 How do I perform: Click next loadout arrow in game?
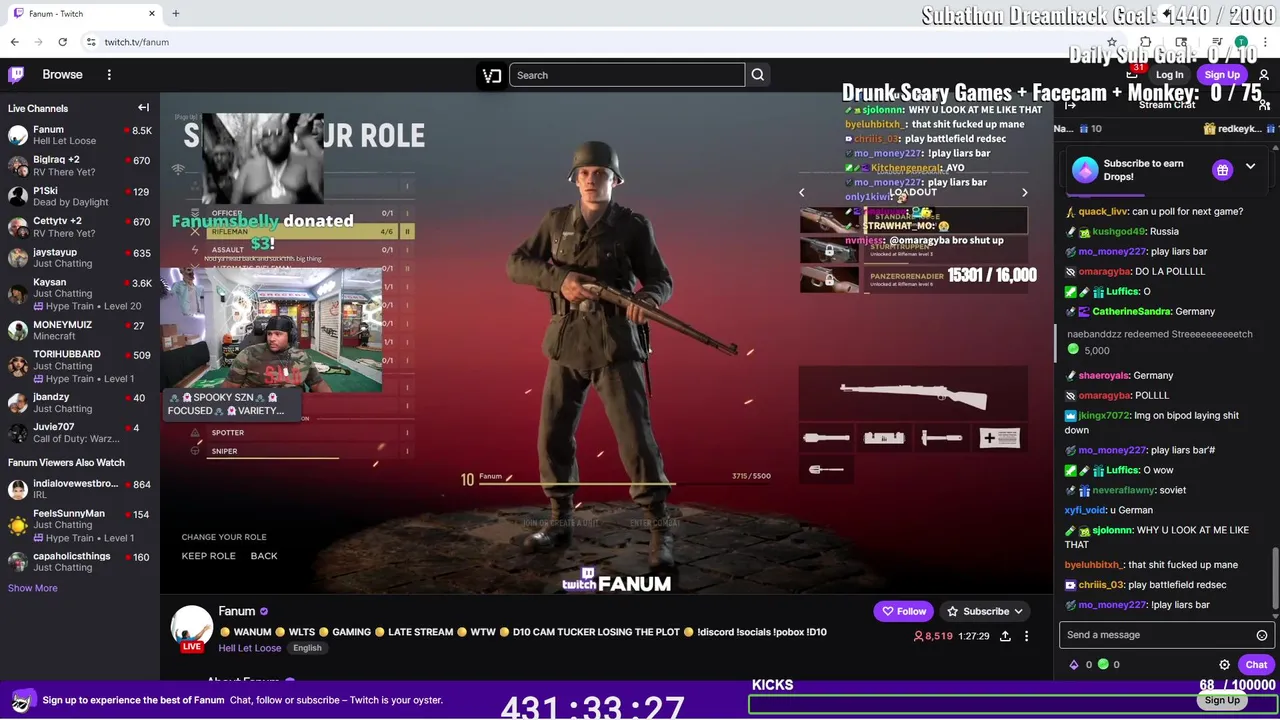[x=1024, y=192]
